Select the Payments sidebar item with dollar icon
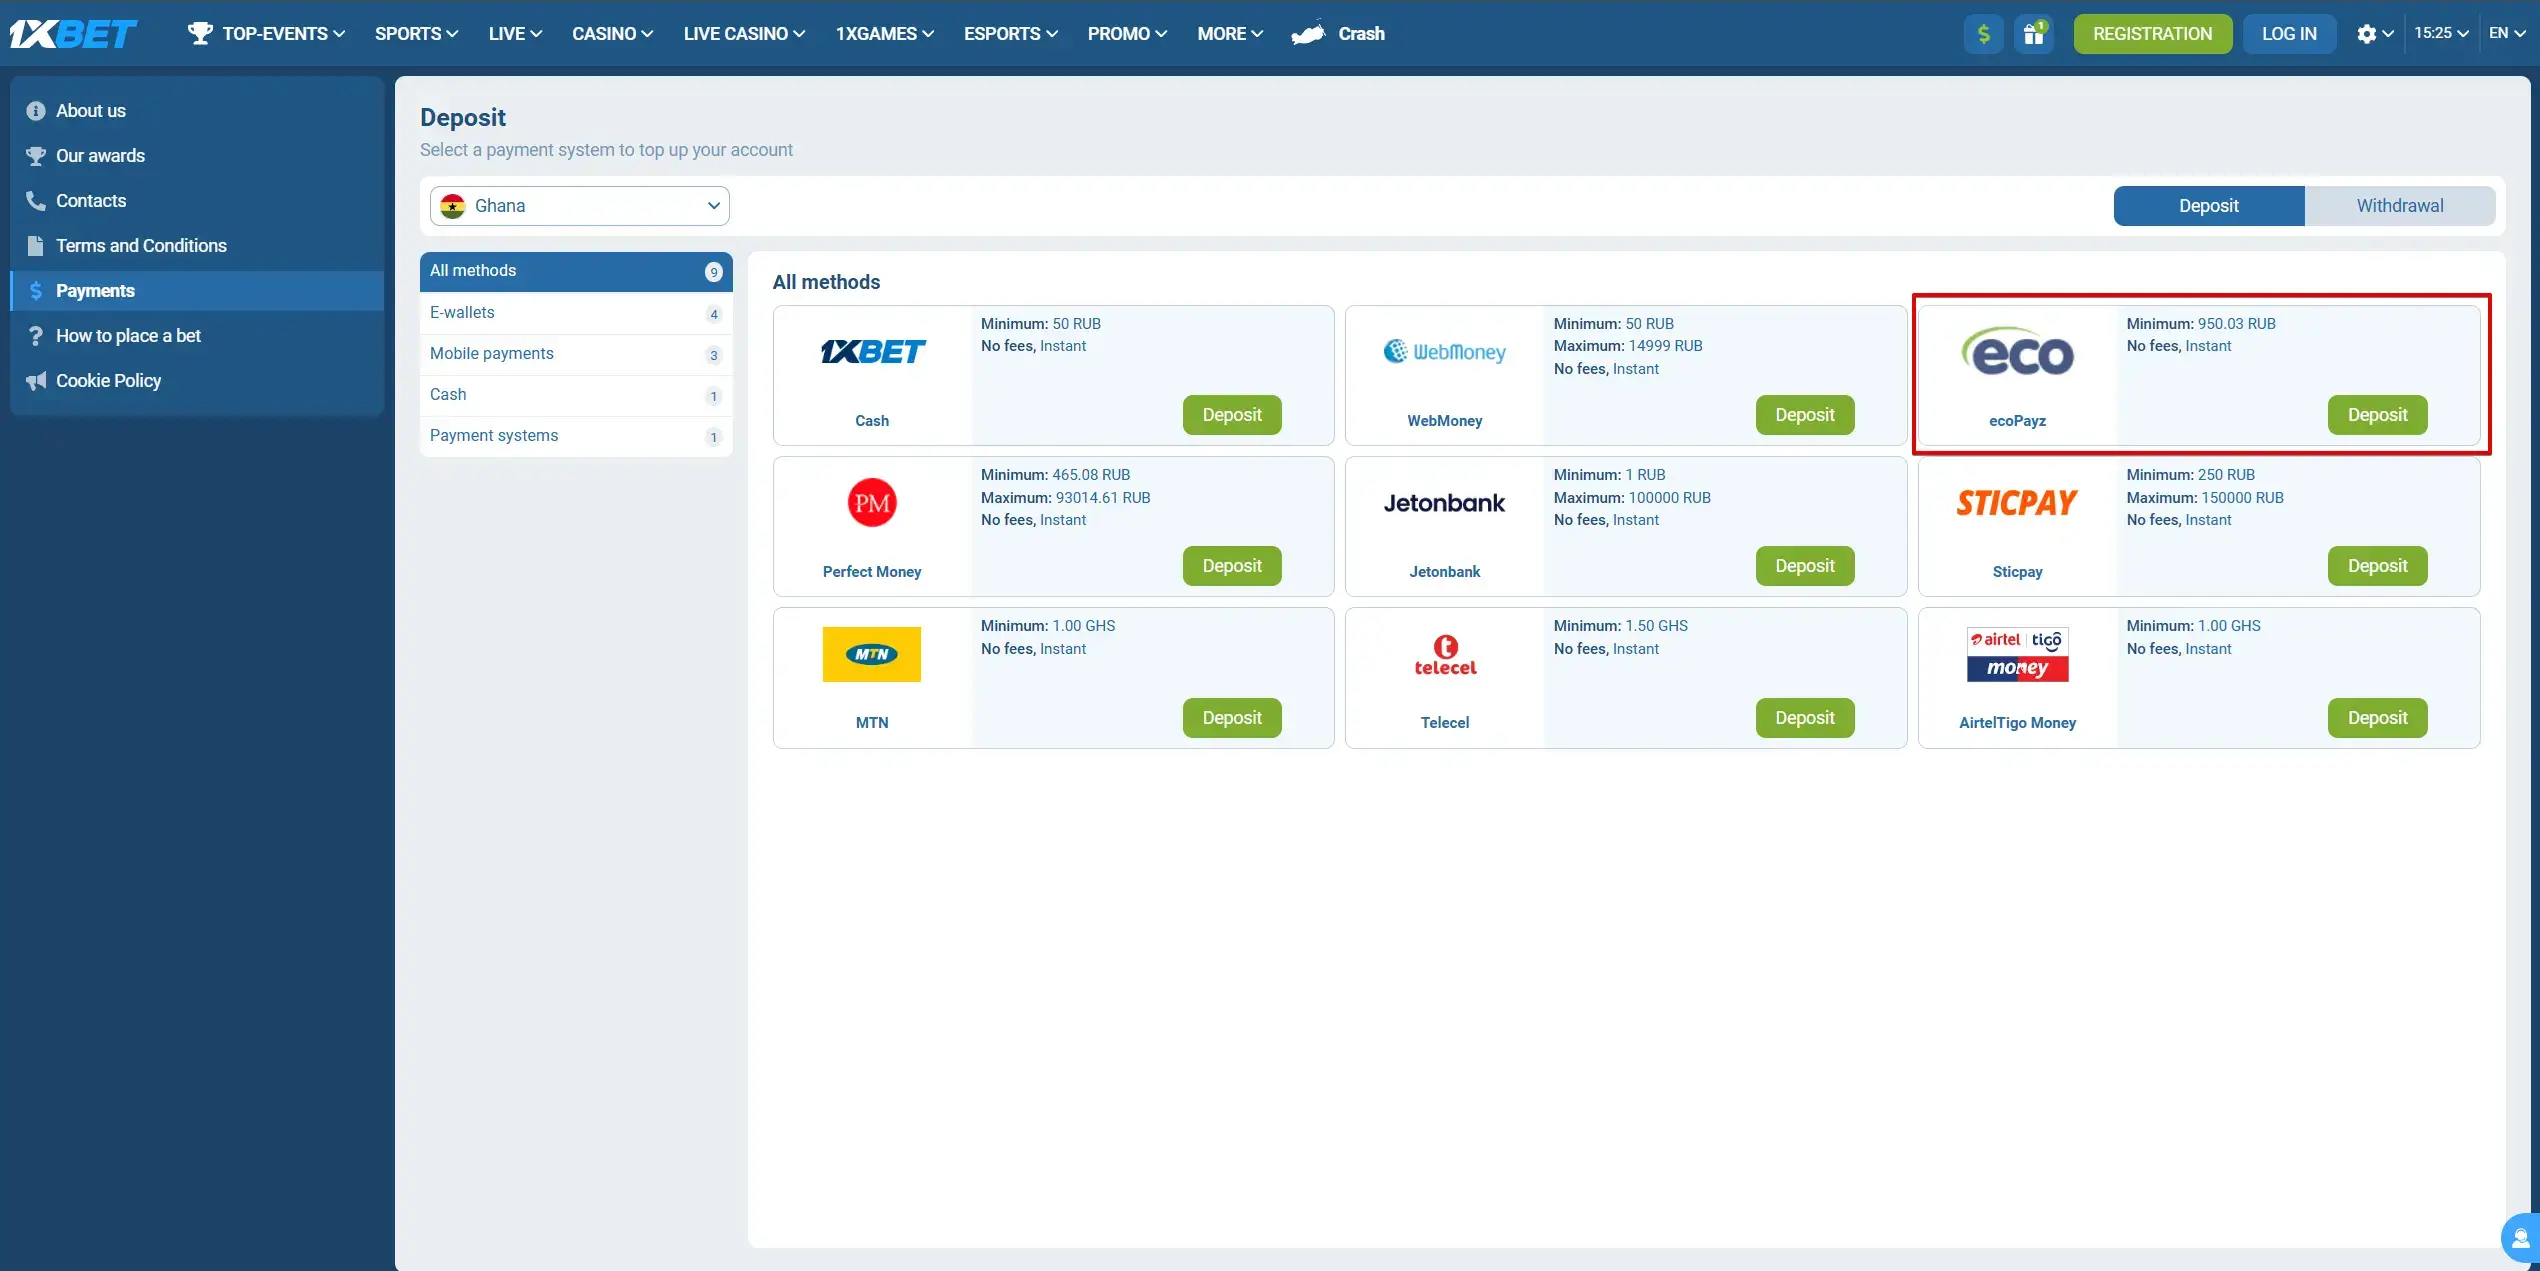Screen dimensions: 2540x1271 point(96,290)
